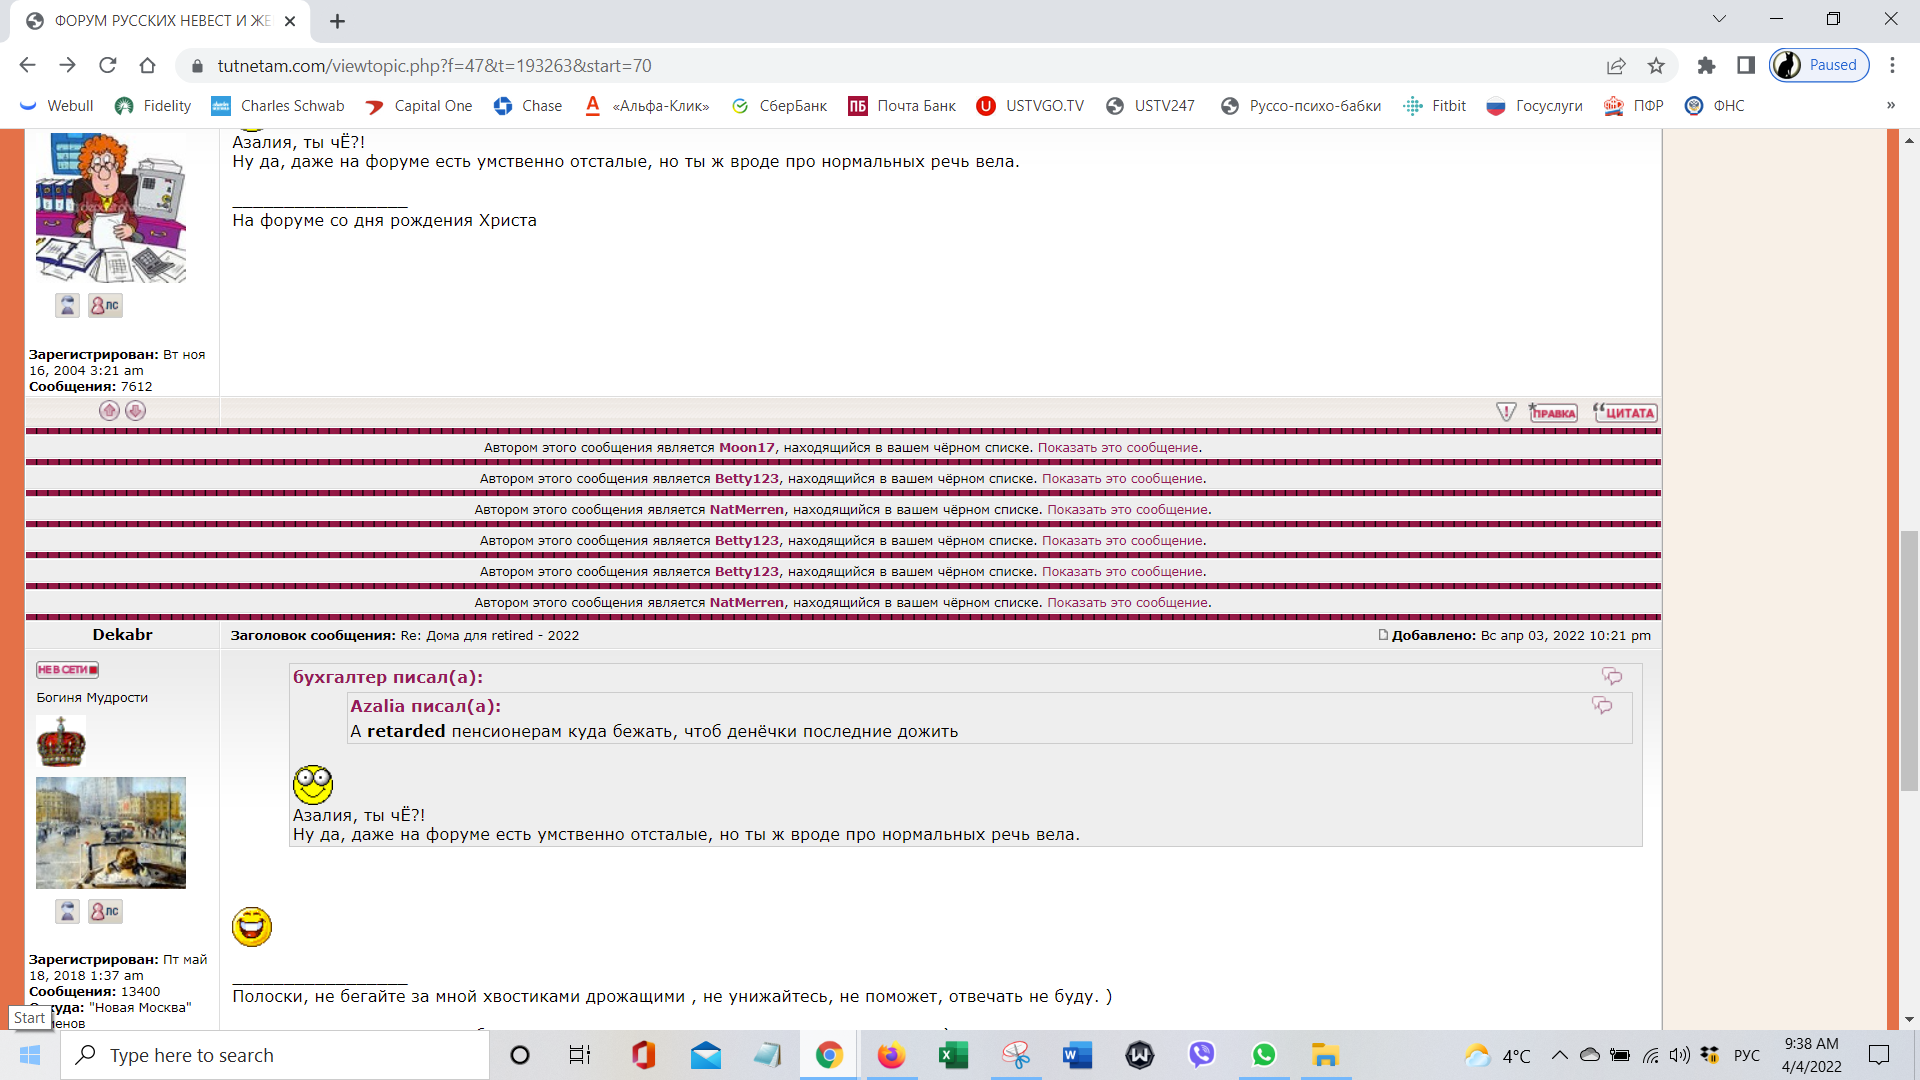Viewport: 1920px width, 1080px height.
Task: Open the Chase bookmark
Action: point(528,106)
